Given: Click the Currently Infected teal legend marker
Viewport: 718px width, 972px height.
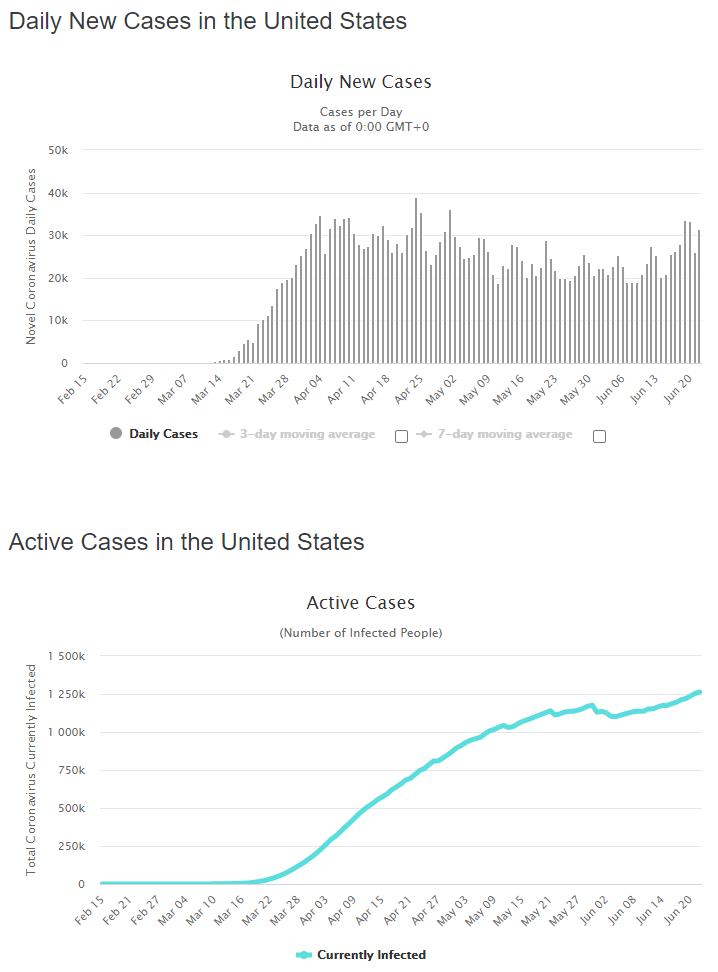Looking at the screenshot, I should tap(304, 955).
